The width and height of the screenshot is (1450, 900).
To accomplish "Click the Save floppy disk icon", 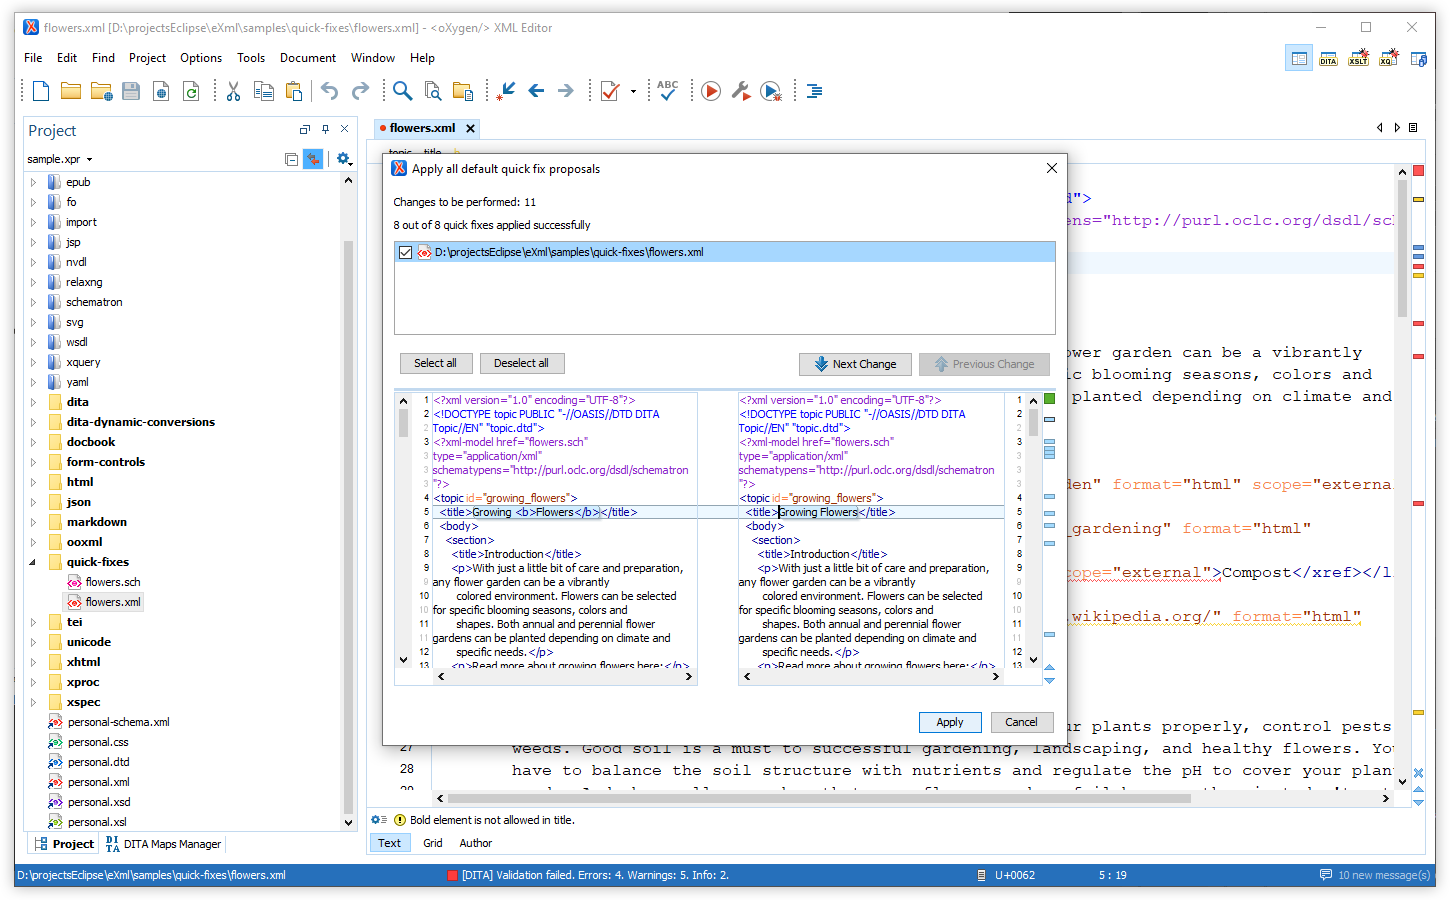I will coord(131,91).
